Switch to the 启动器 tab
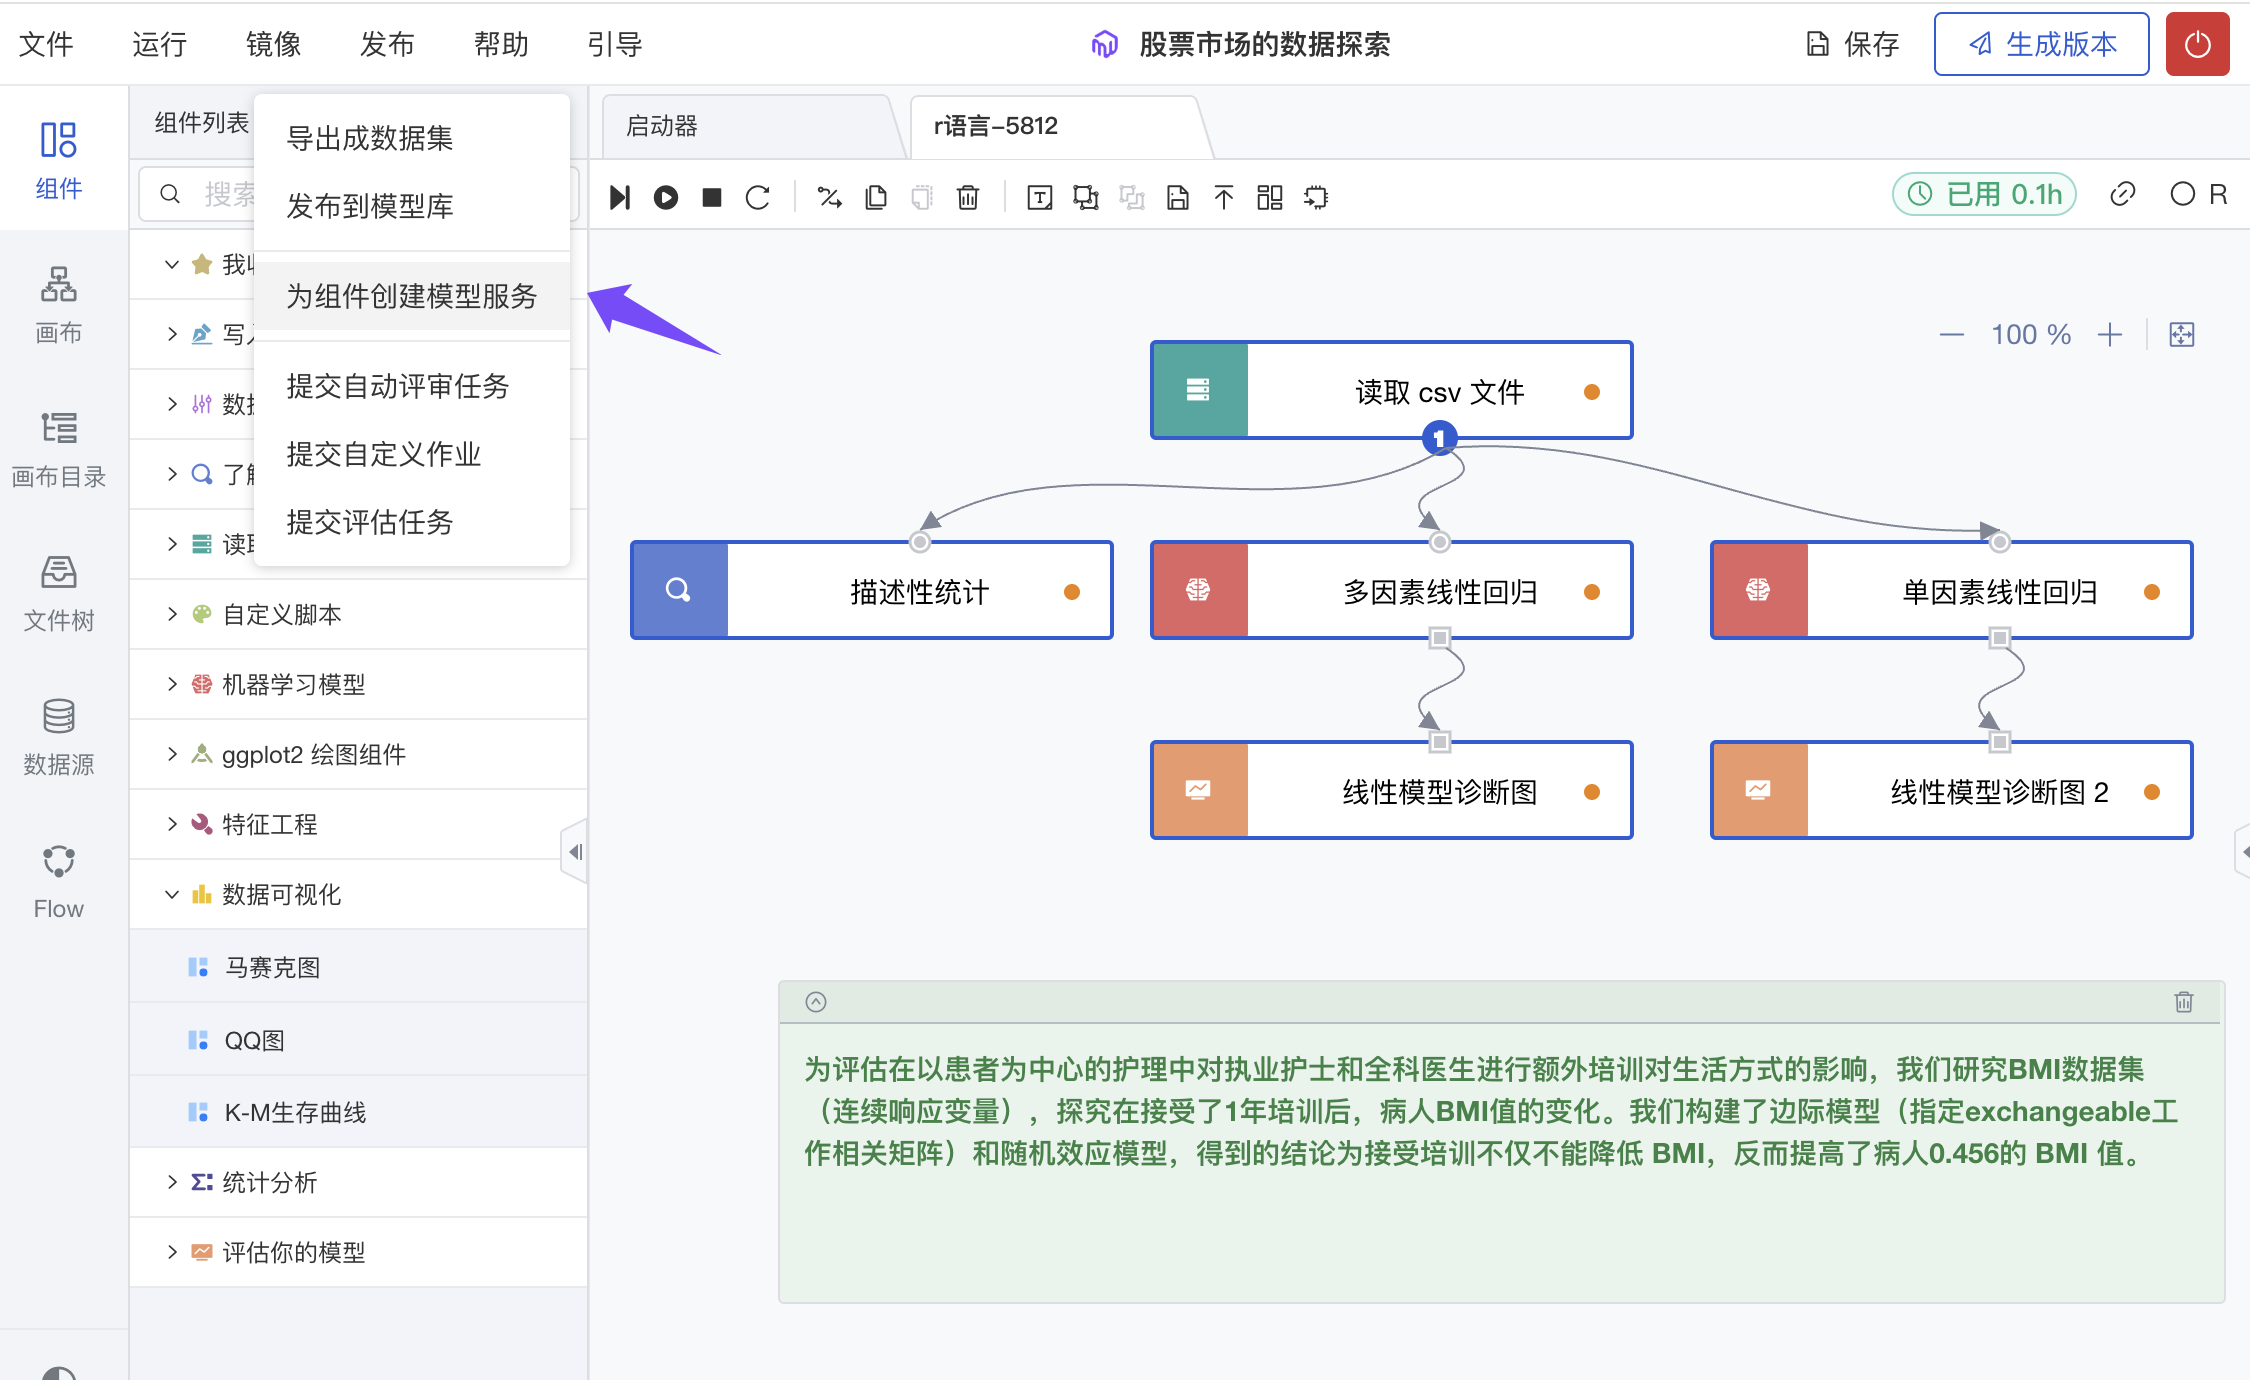The height and width of the screenshot is (1380, 2250). 662,126
